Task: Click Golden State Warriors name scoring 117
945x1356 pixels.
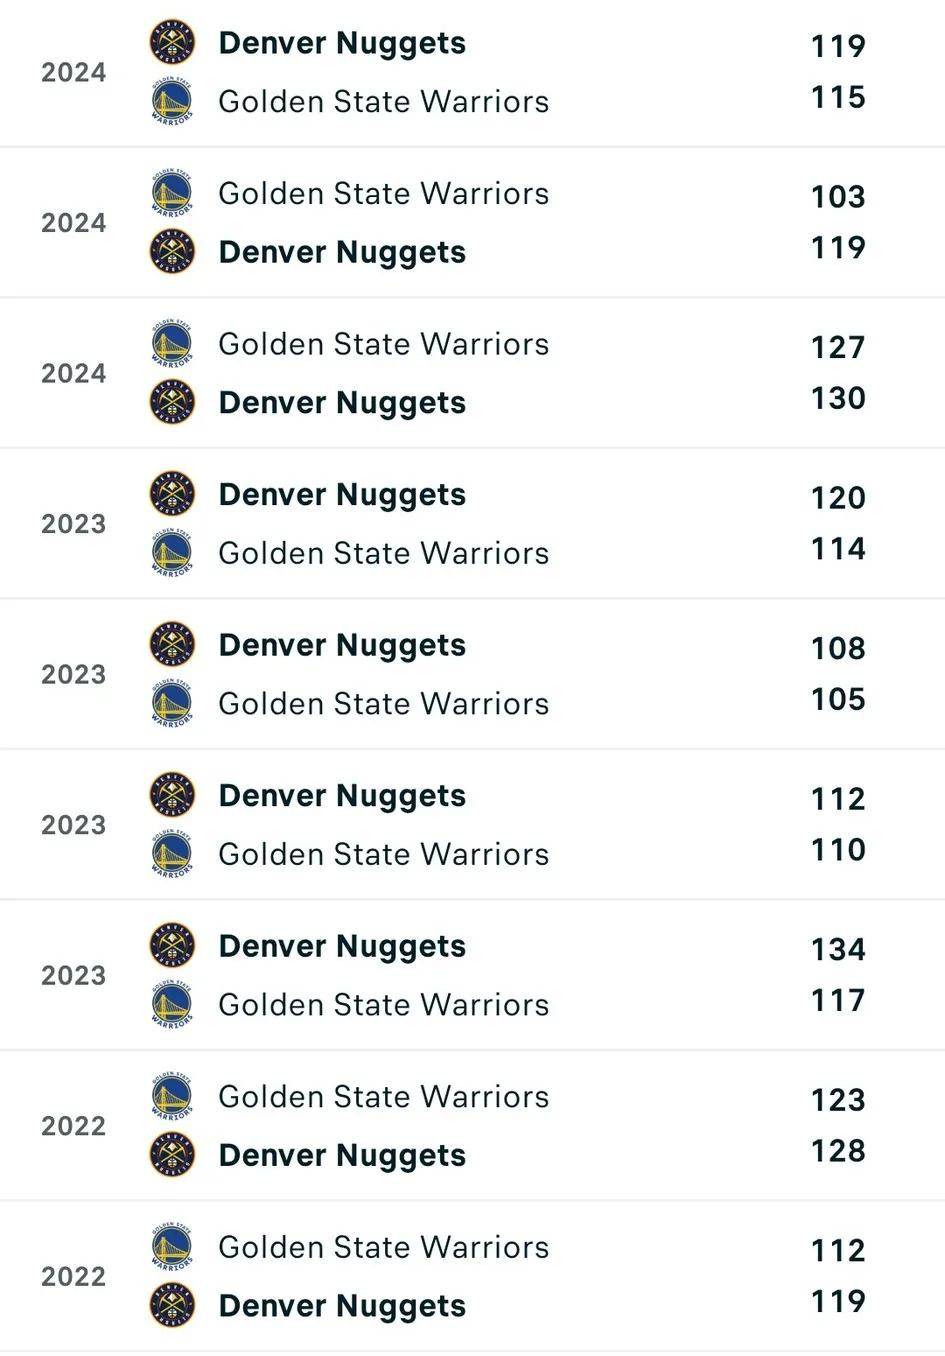Action: coord(383,1005)
